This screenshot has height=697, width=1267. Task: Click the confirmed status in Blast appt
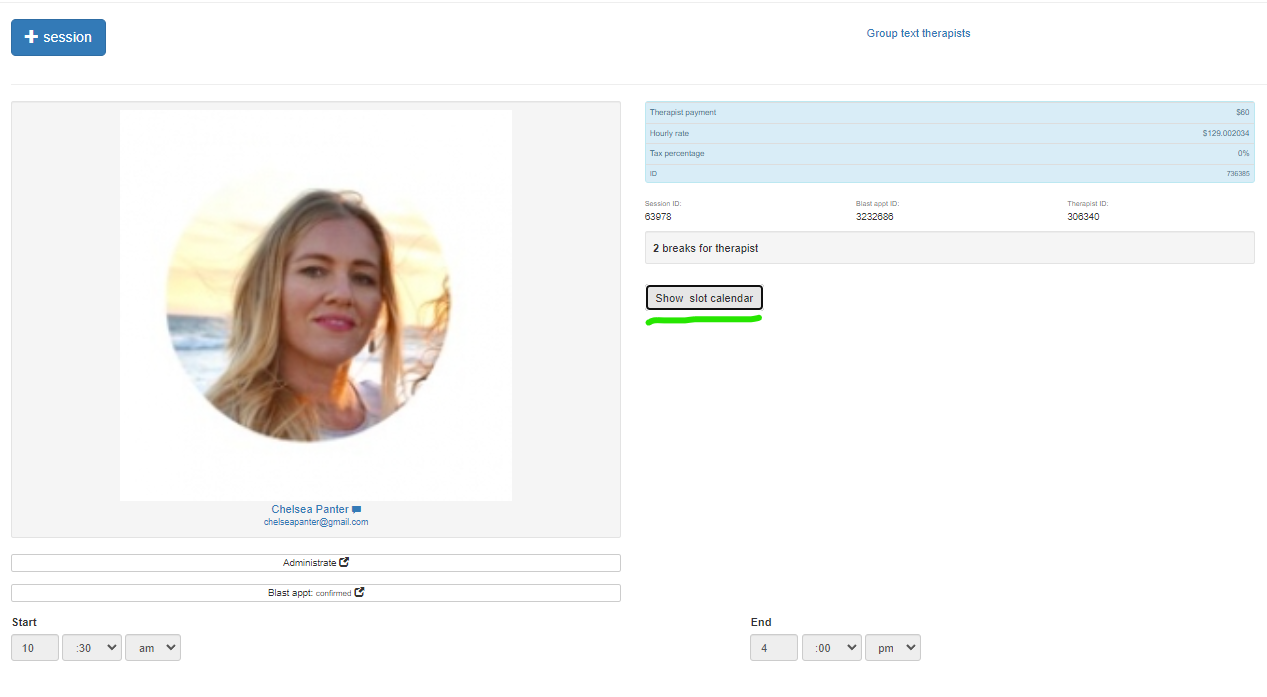[x=333, y=593]
